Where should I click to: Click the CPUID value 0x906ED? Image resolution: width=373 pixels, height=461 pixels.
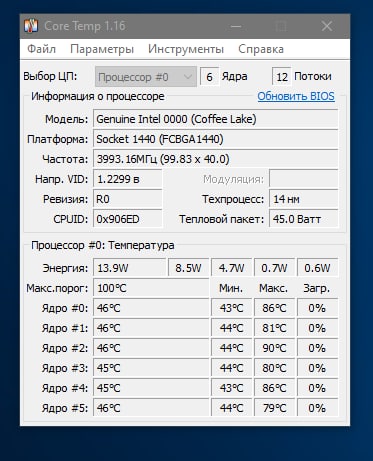point(128,219)
